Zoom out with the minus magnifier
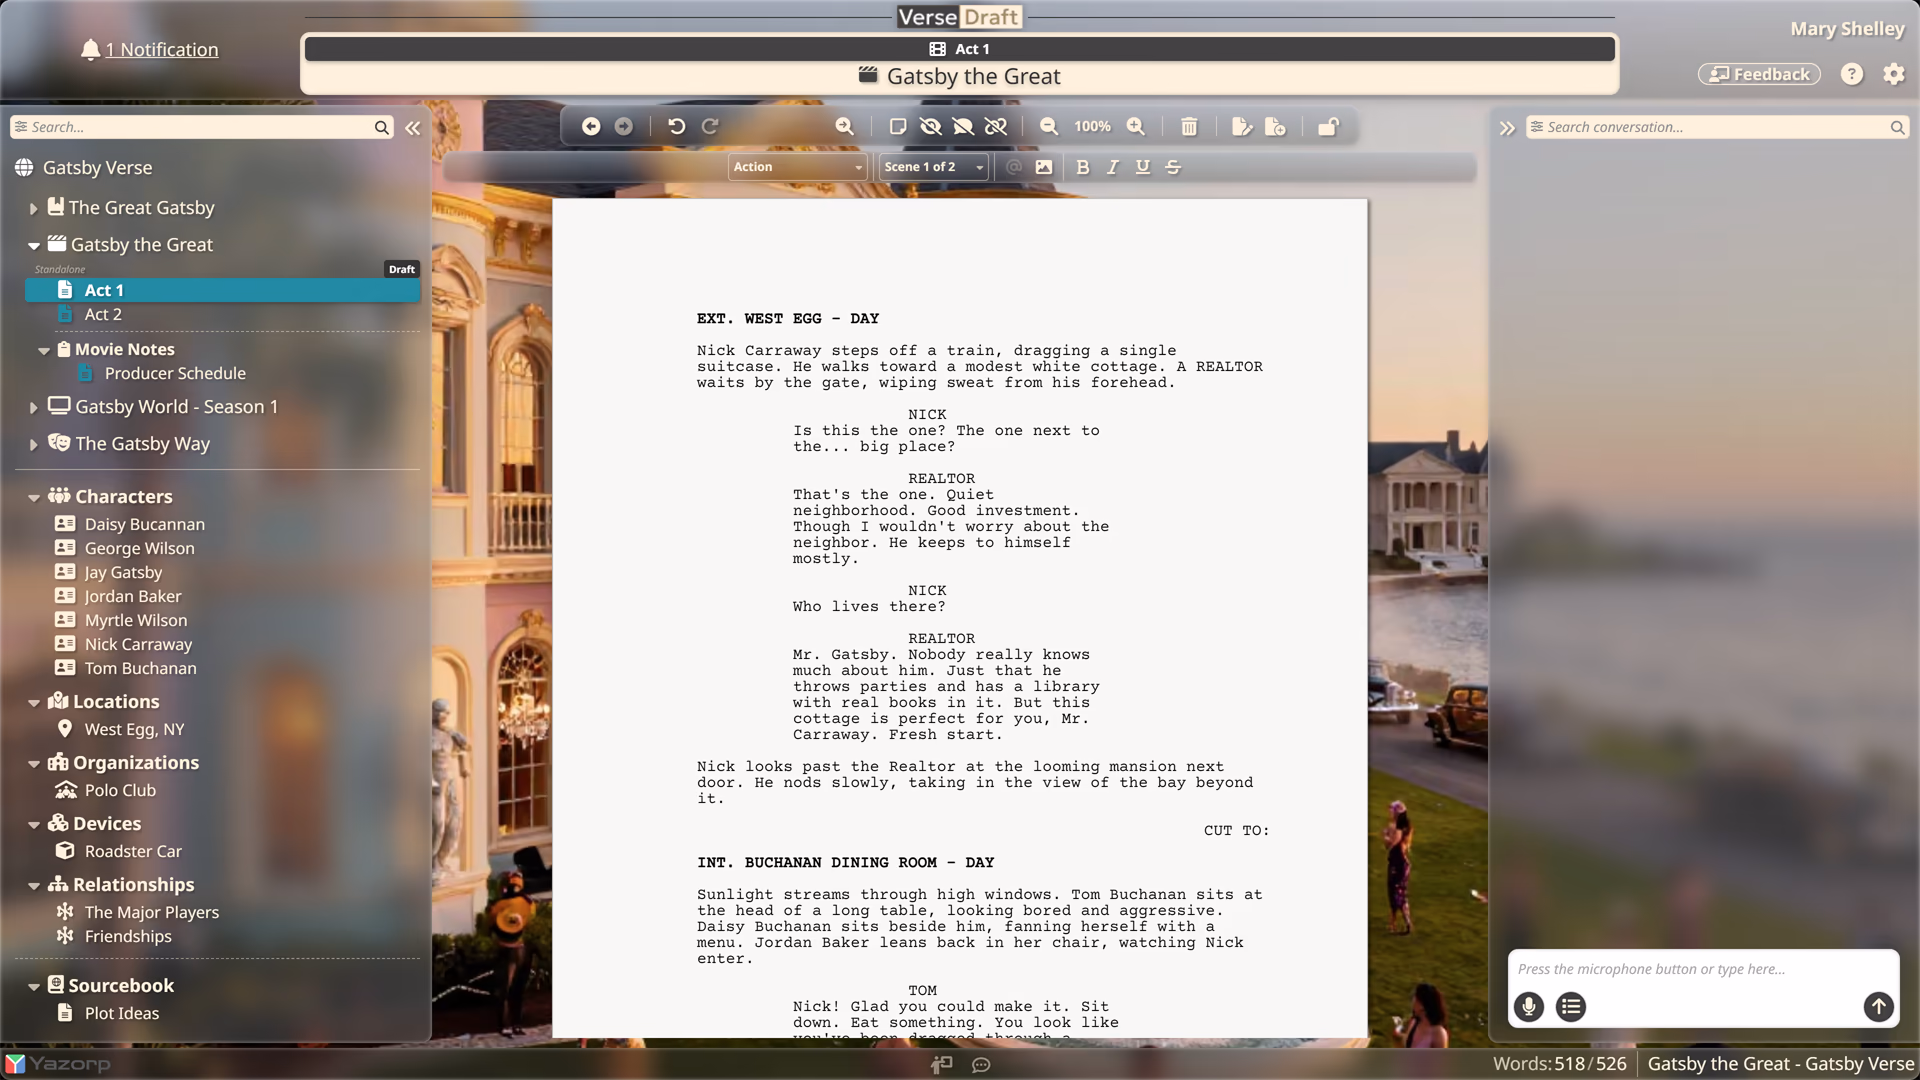This screenshot has width=1920, height=1080. 1049,126
